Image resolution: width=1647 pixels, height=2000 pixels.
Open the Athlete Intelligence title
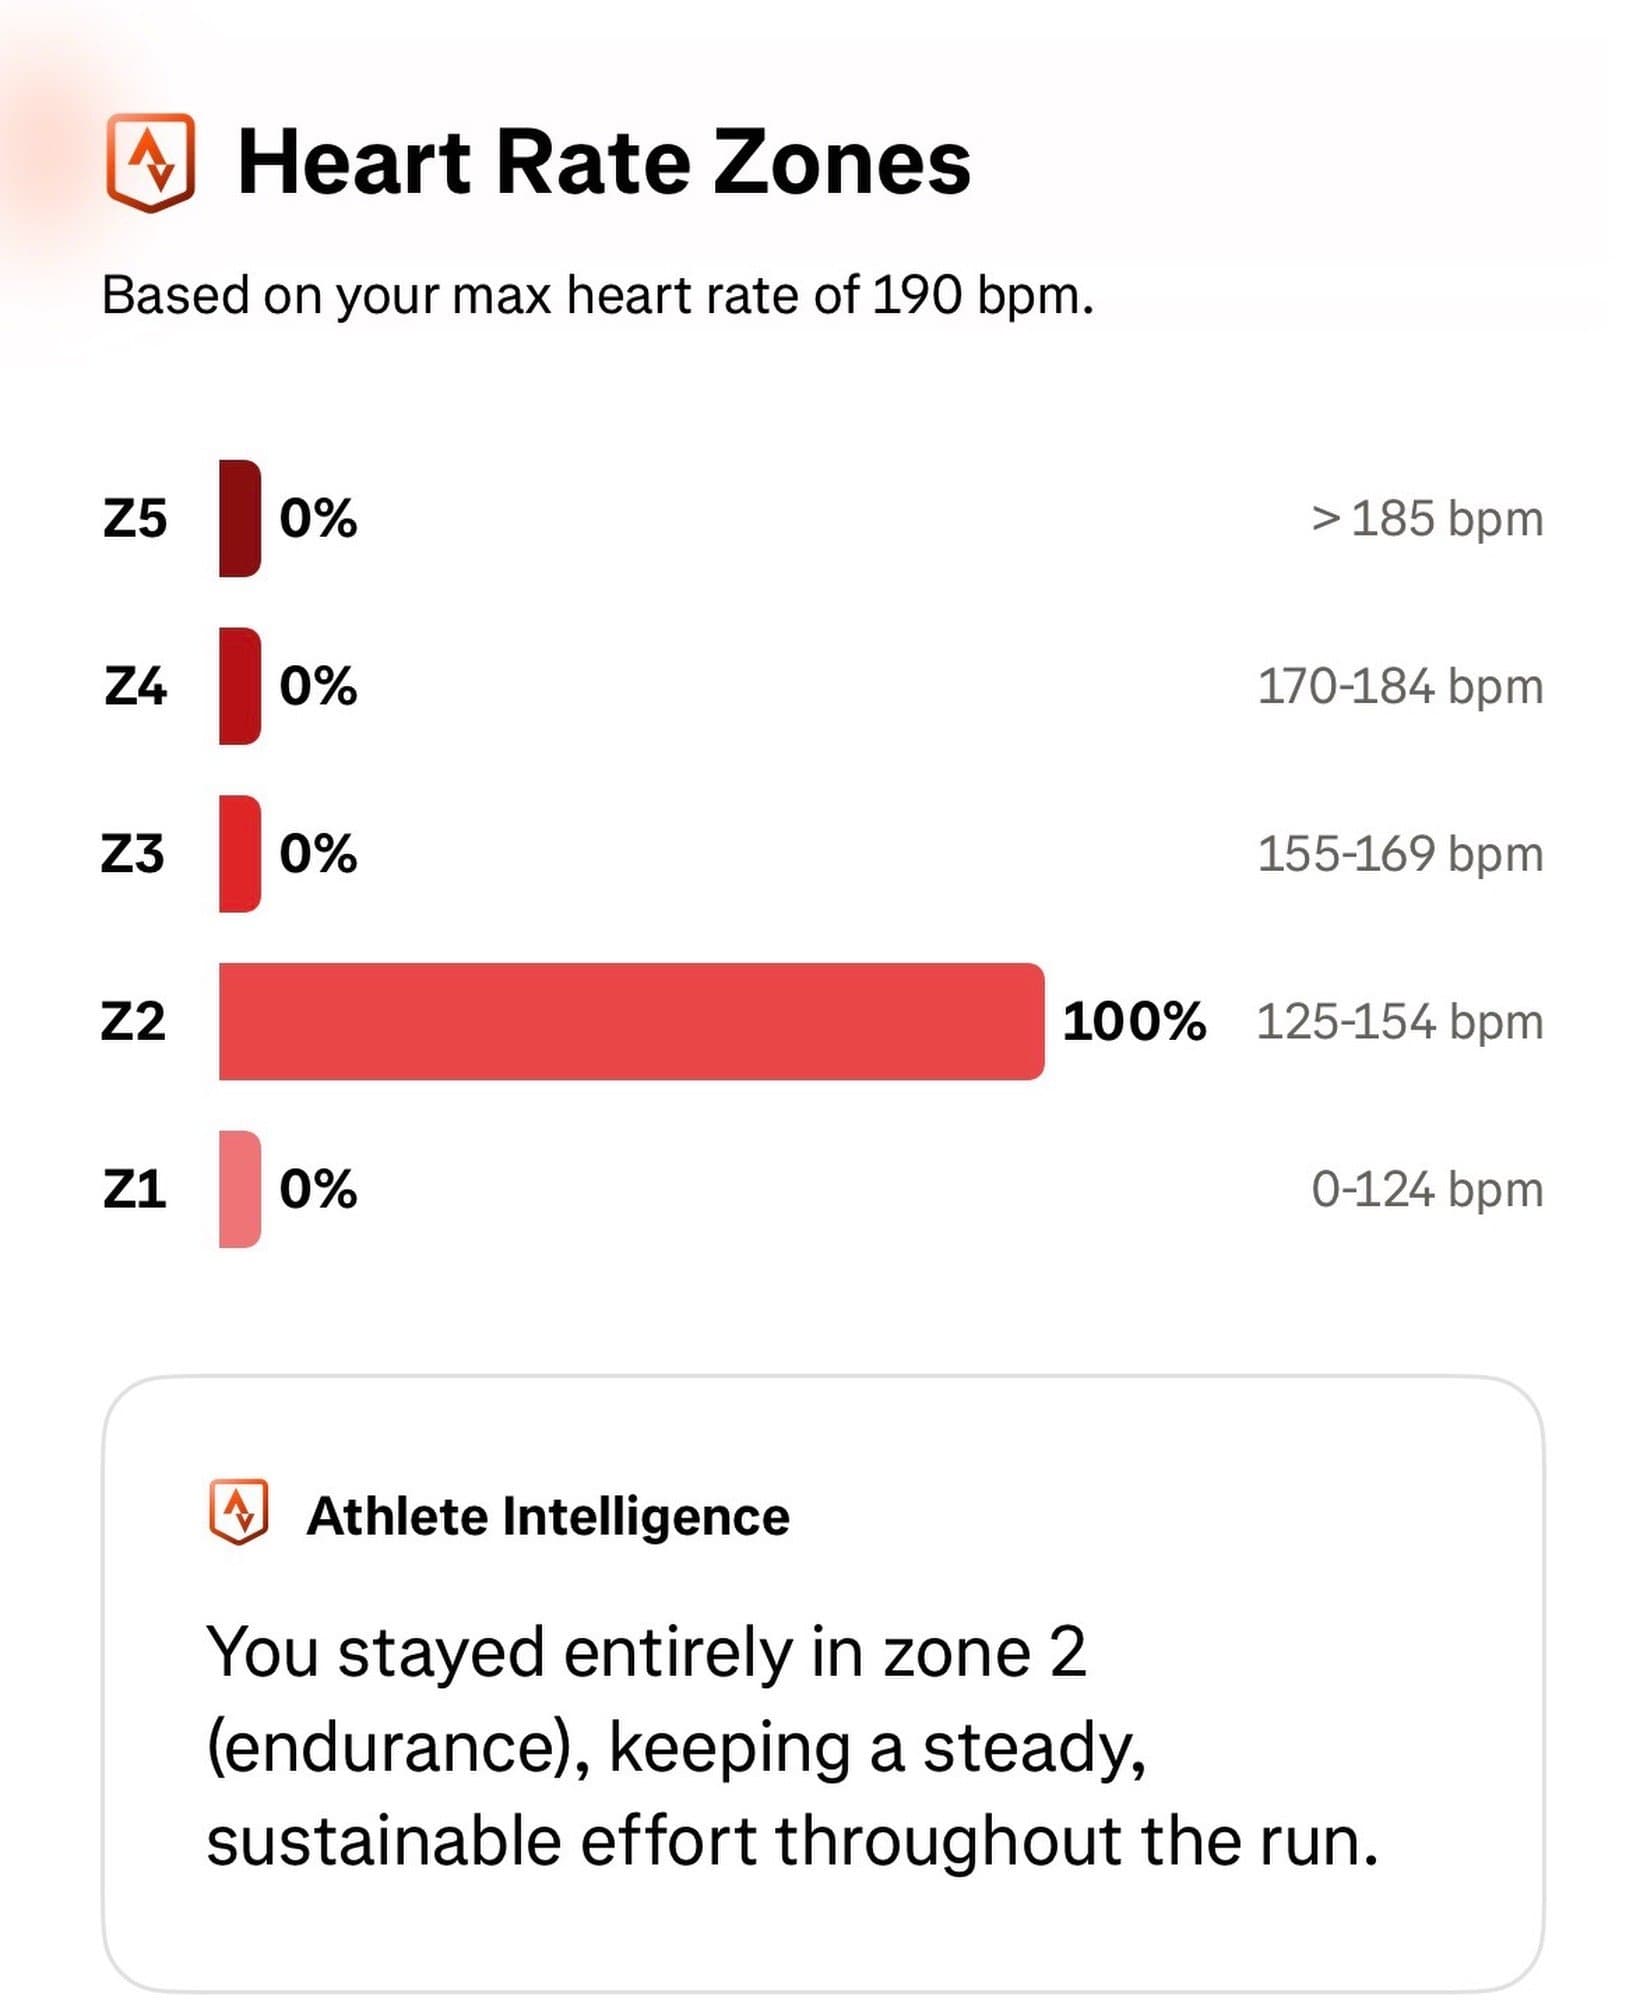[548, 1515]
